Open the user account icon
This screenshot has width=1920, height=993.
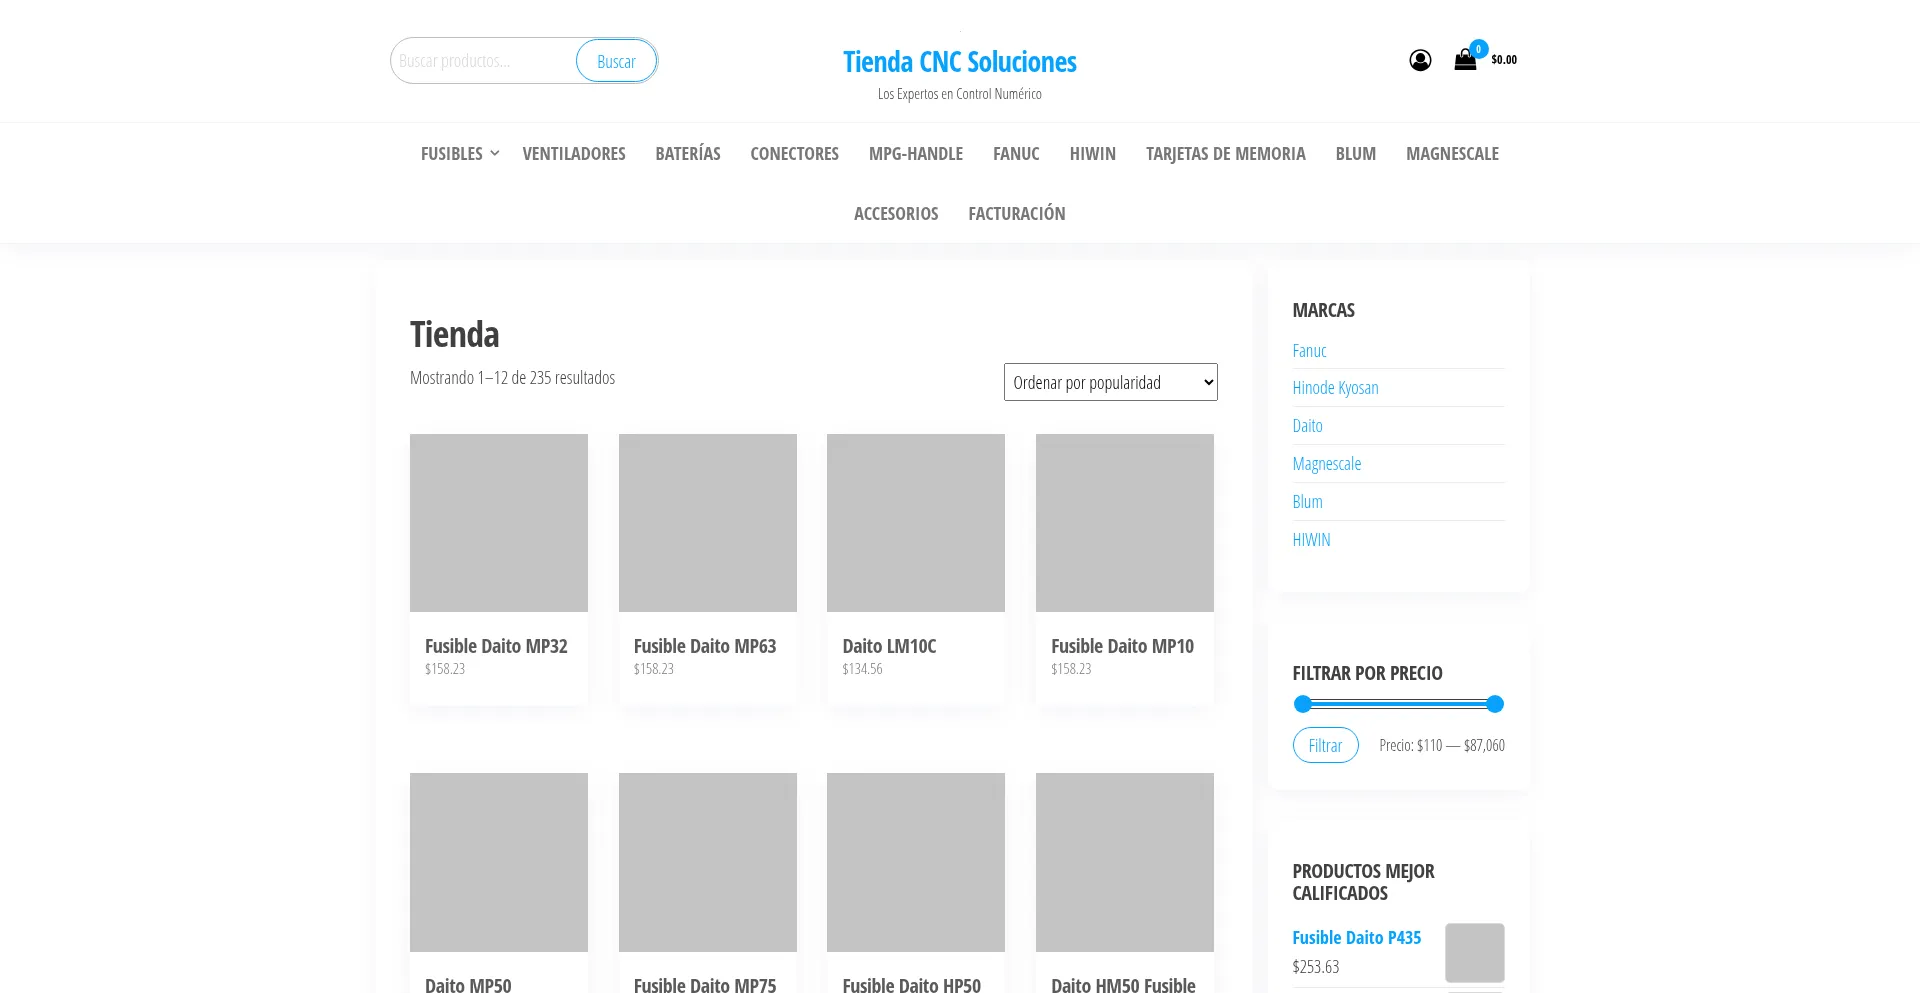click(1420, 60)
